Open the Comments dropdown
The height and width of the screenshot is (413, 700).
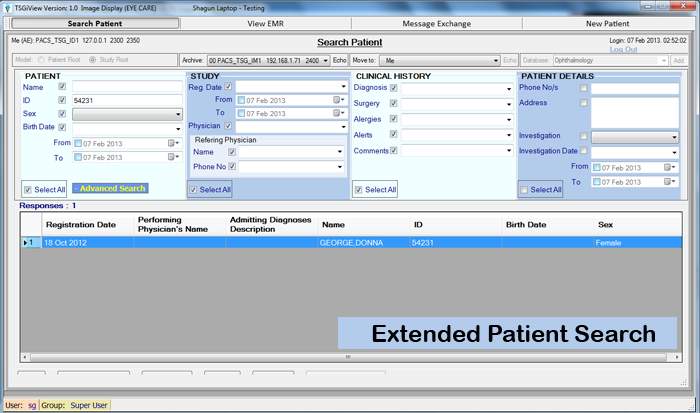[x=457, y=151]
